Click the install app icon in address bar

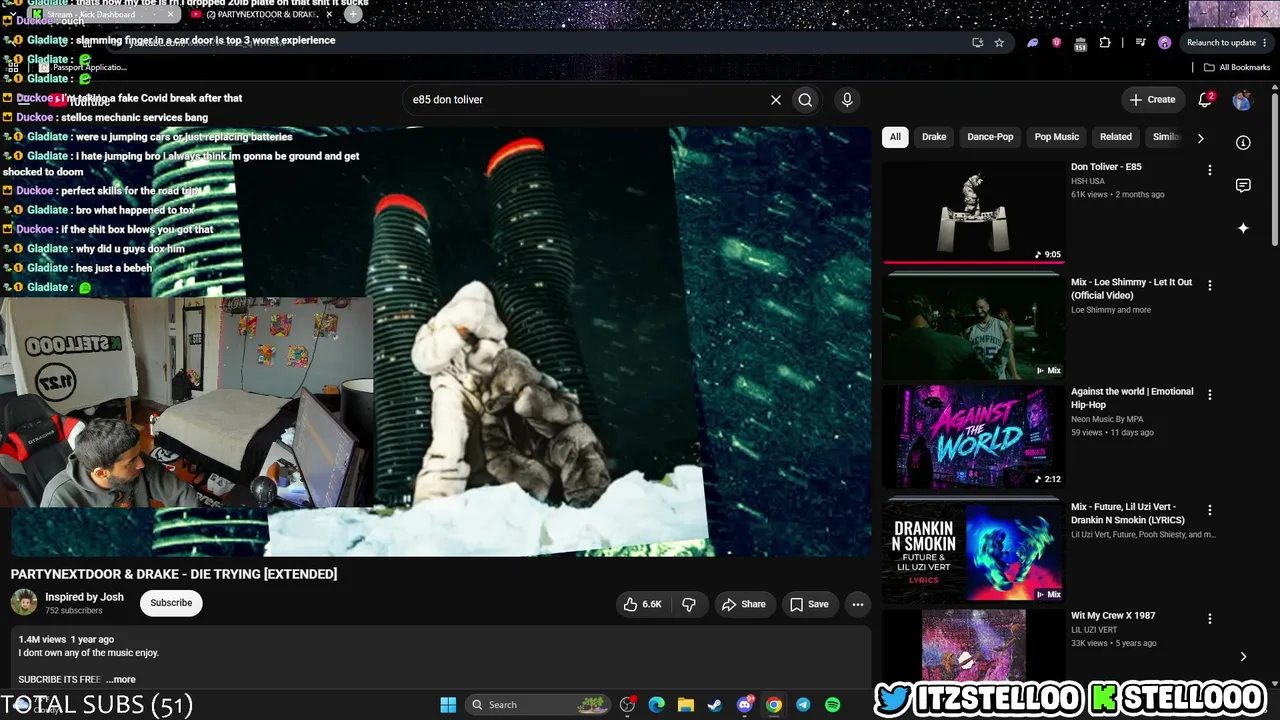tap(977, 43)
